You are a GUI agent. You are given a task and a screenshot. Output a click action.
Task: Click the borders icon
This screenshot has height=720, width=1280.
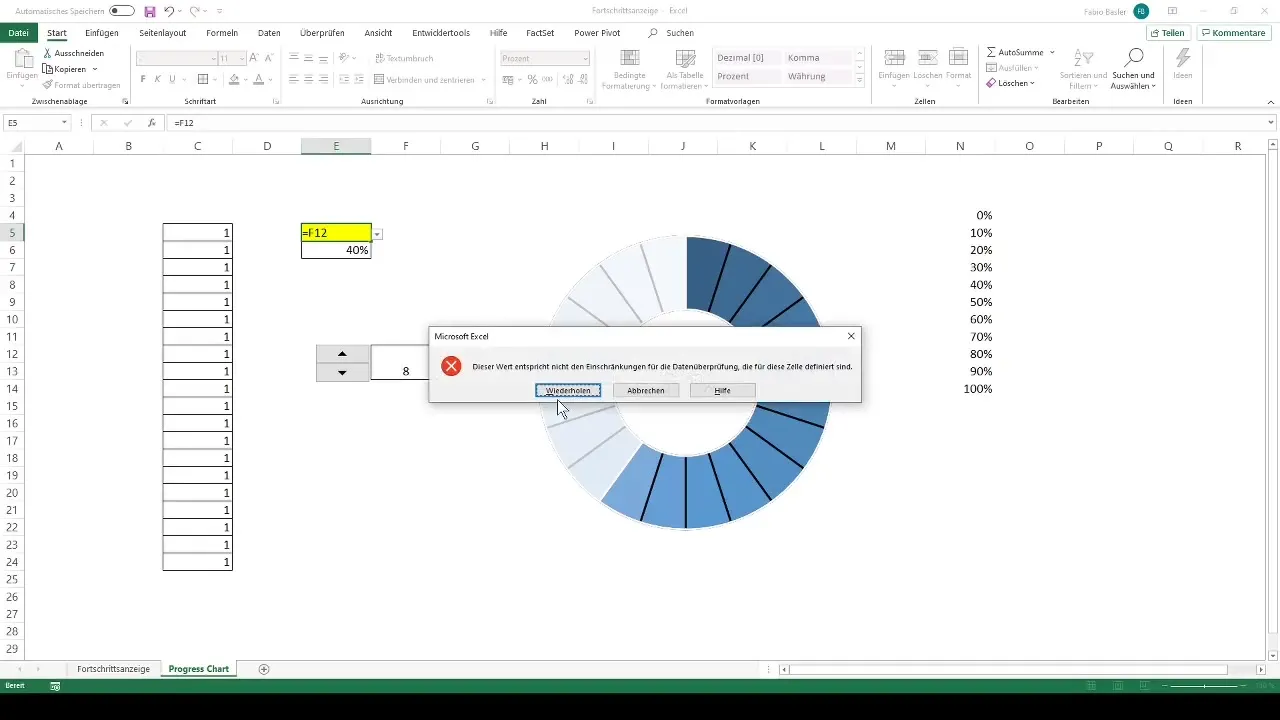[x=202, y=79]
